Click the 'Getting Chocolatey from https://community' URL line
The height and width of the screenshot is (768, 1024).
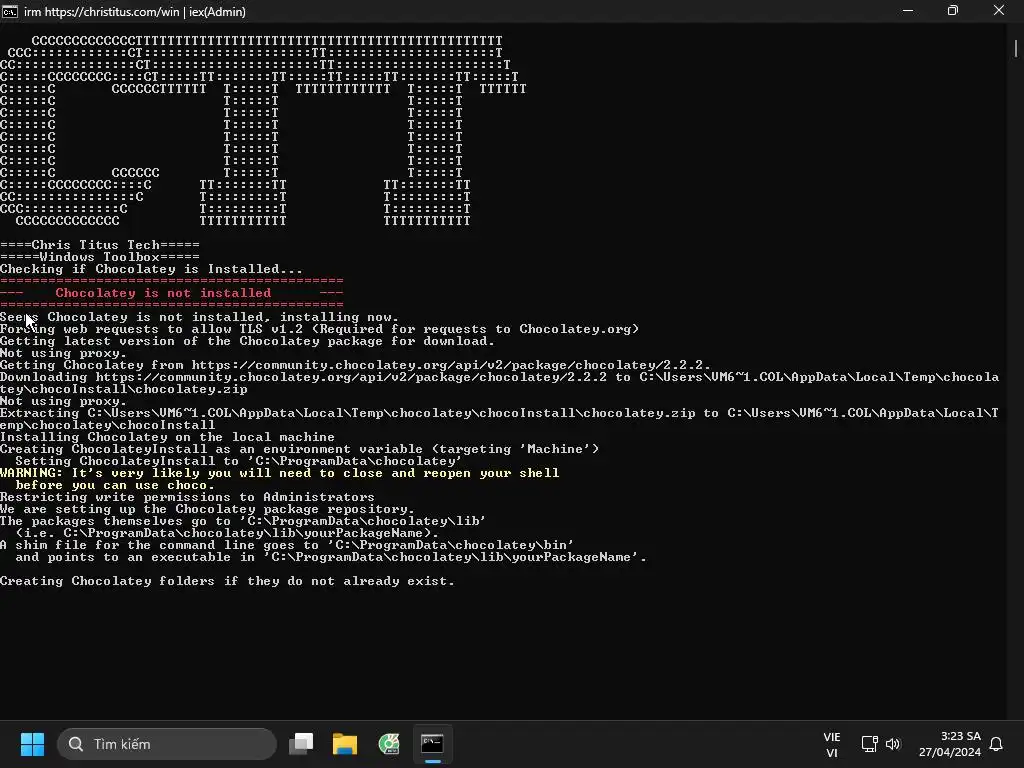tap(355, 365)
